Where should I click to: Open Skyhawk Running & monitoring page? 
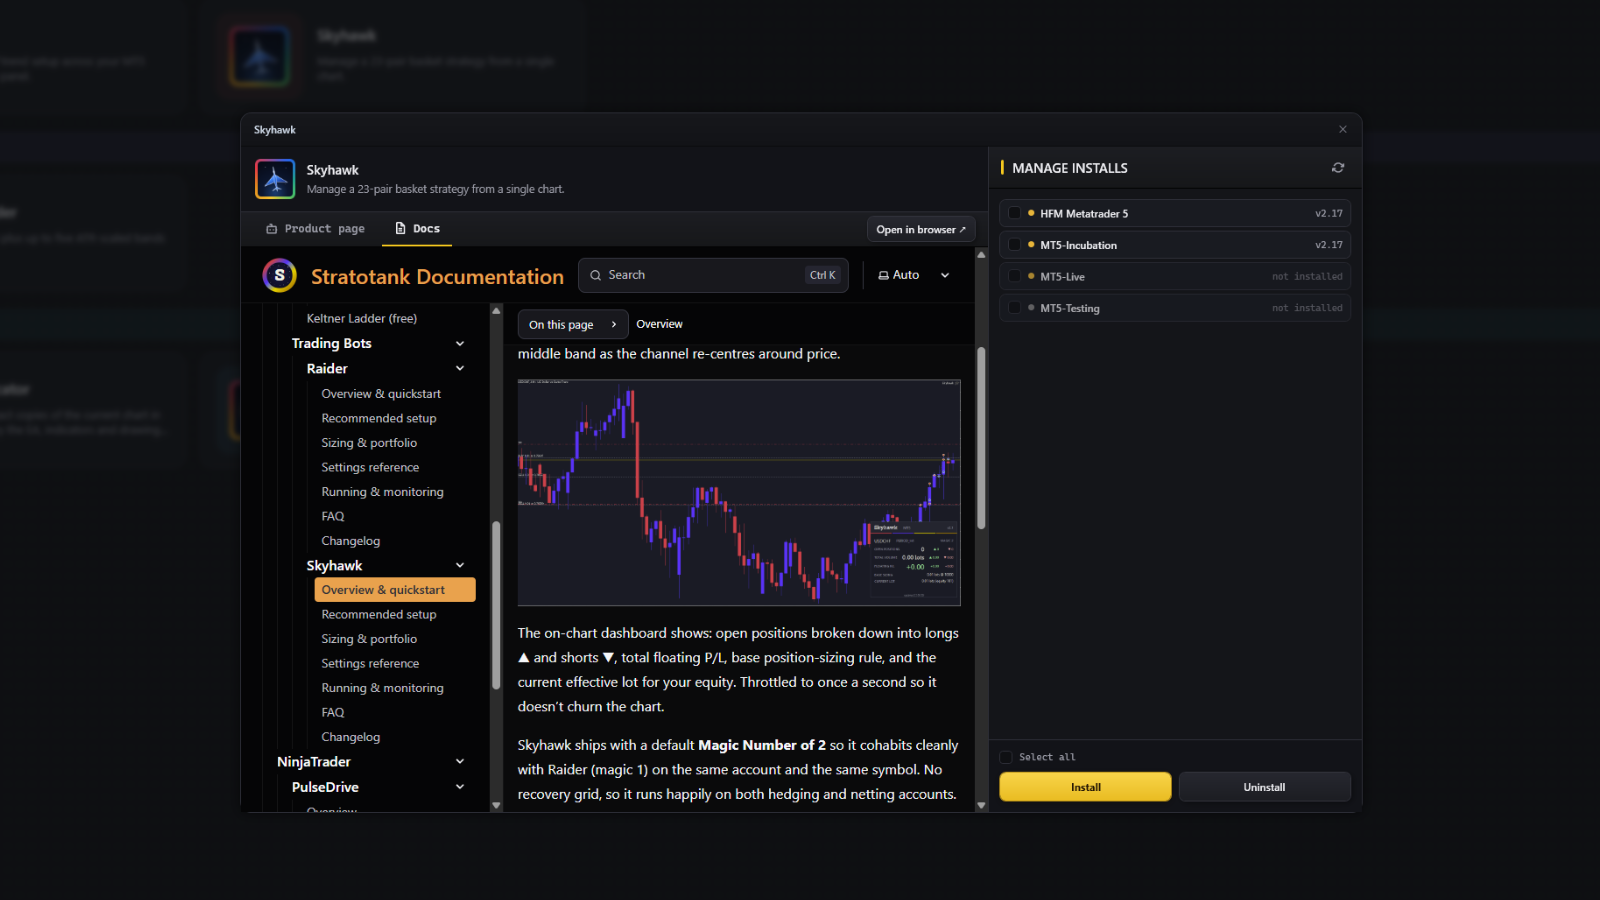(x=382, y=688)
